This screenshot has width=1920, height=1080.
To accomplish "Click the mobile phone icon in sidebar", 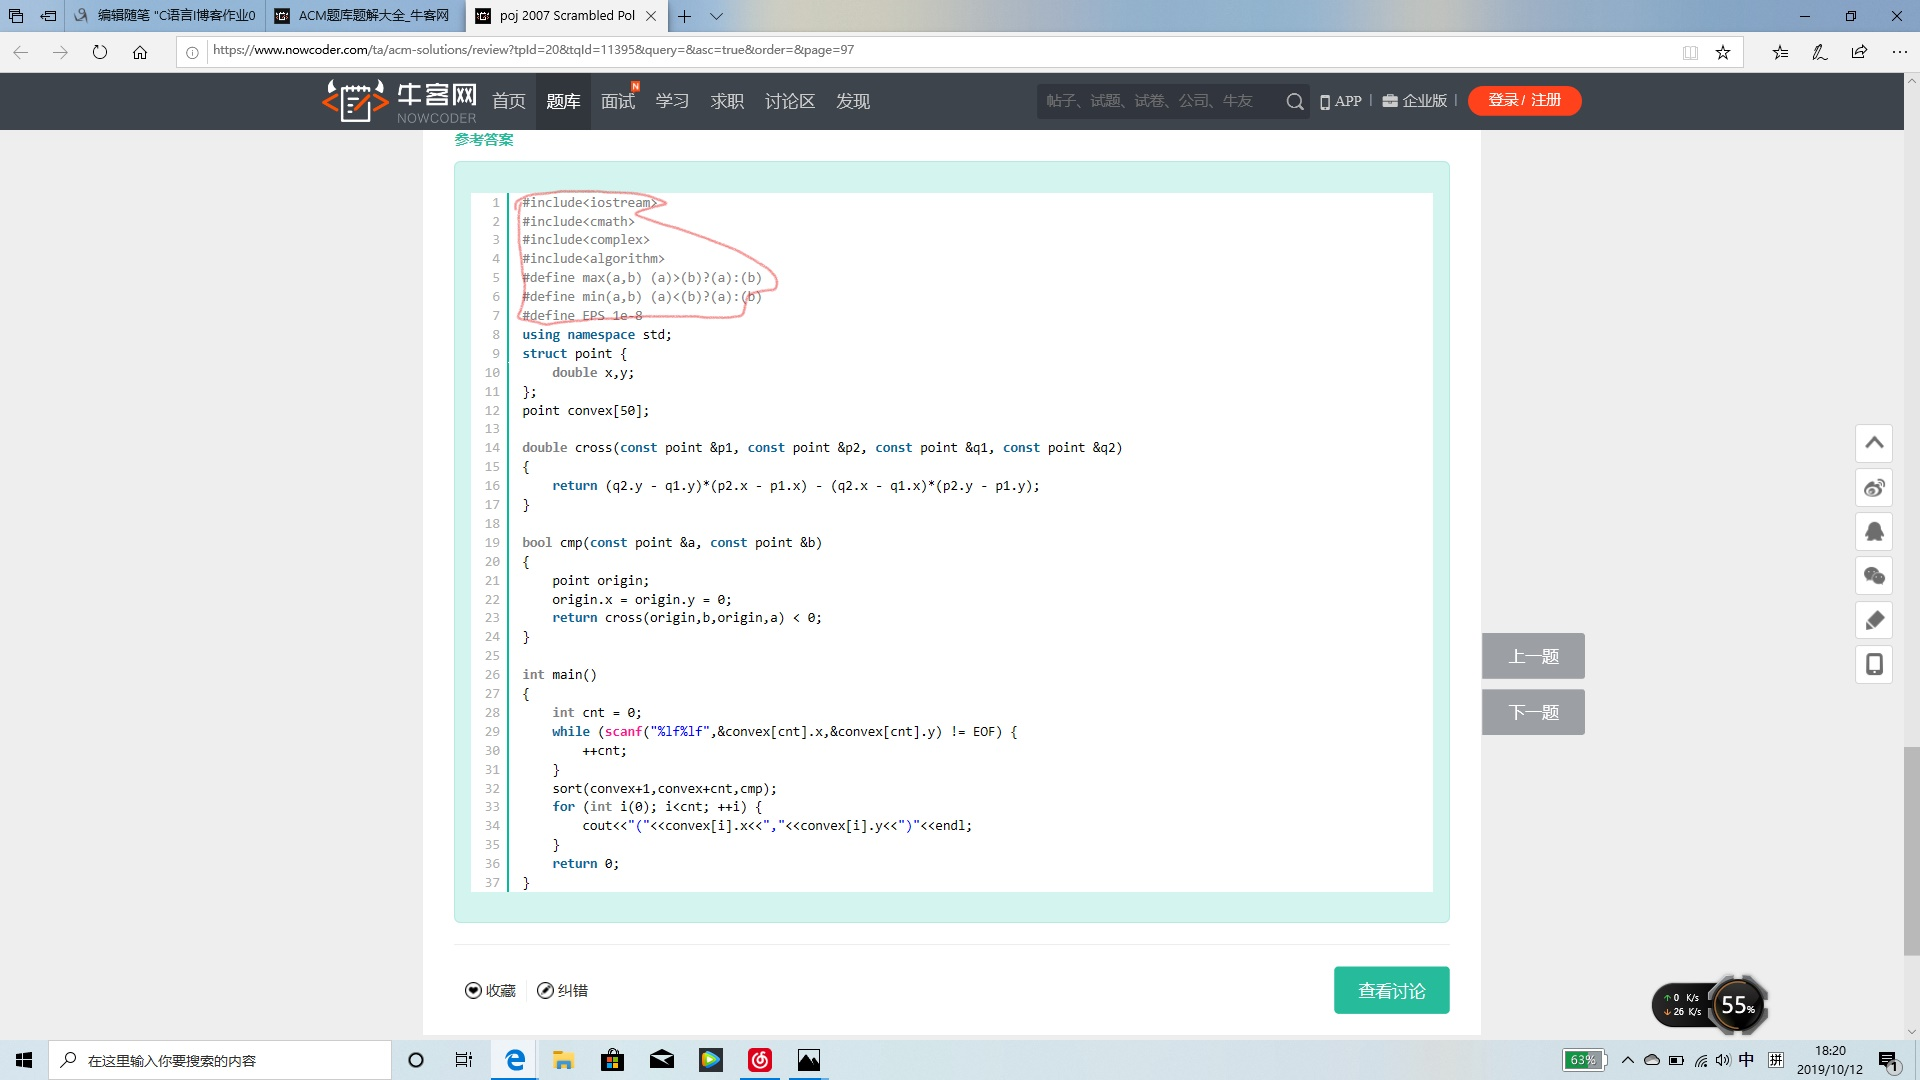I will (x=1874, y=664).
